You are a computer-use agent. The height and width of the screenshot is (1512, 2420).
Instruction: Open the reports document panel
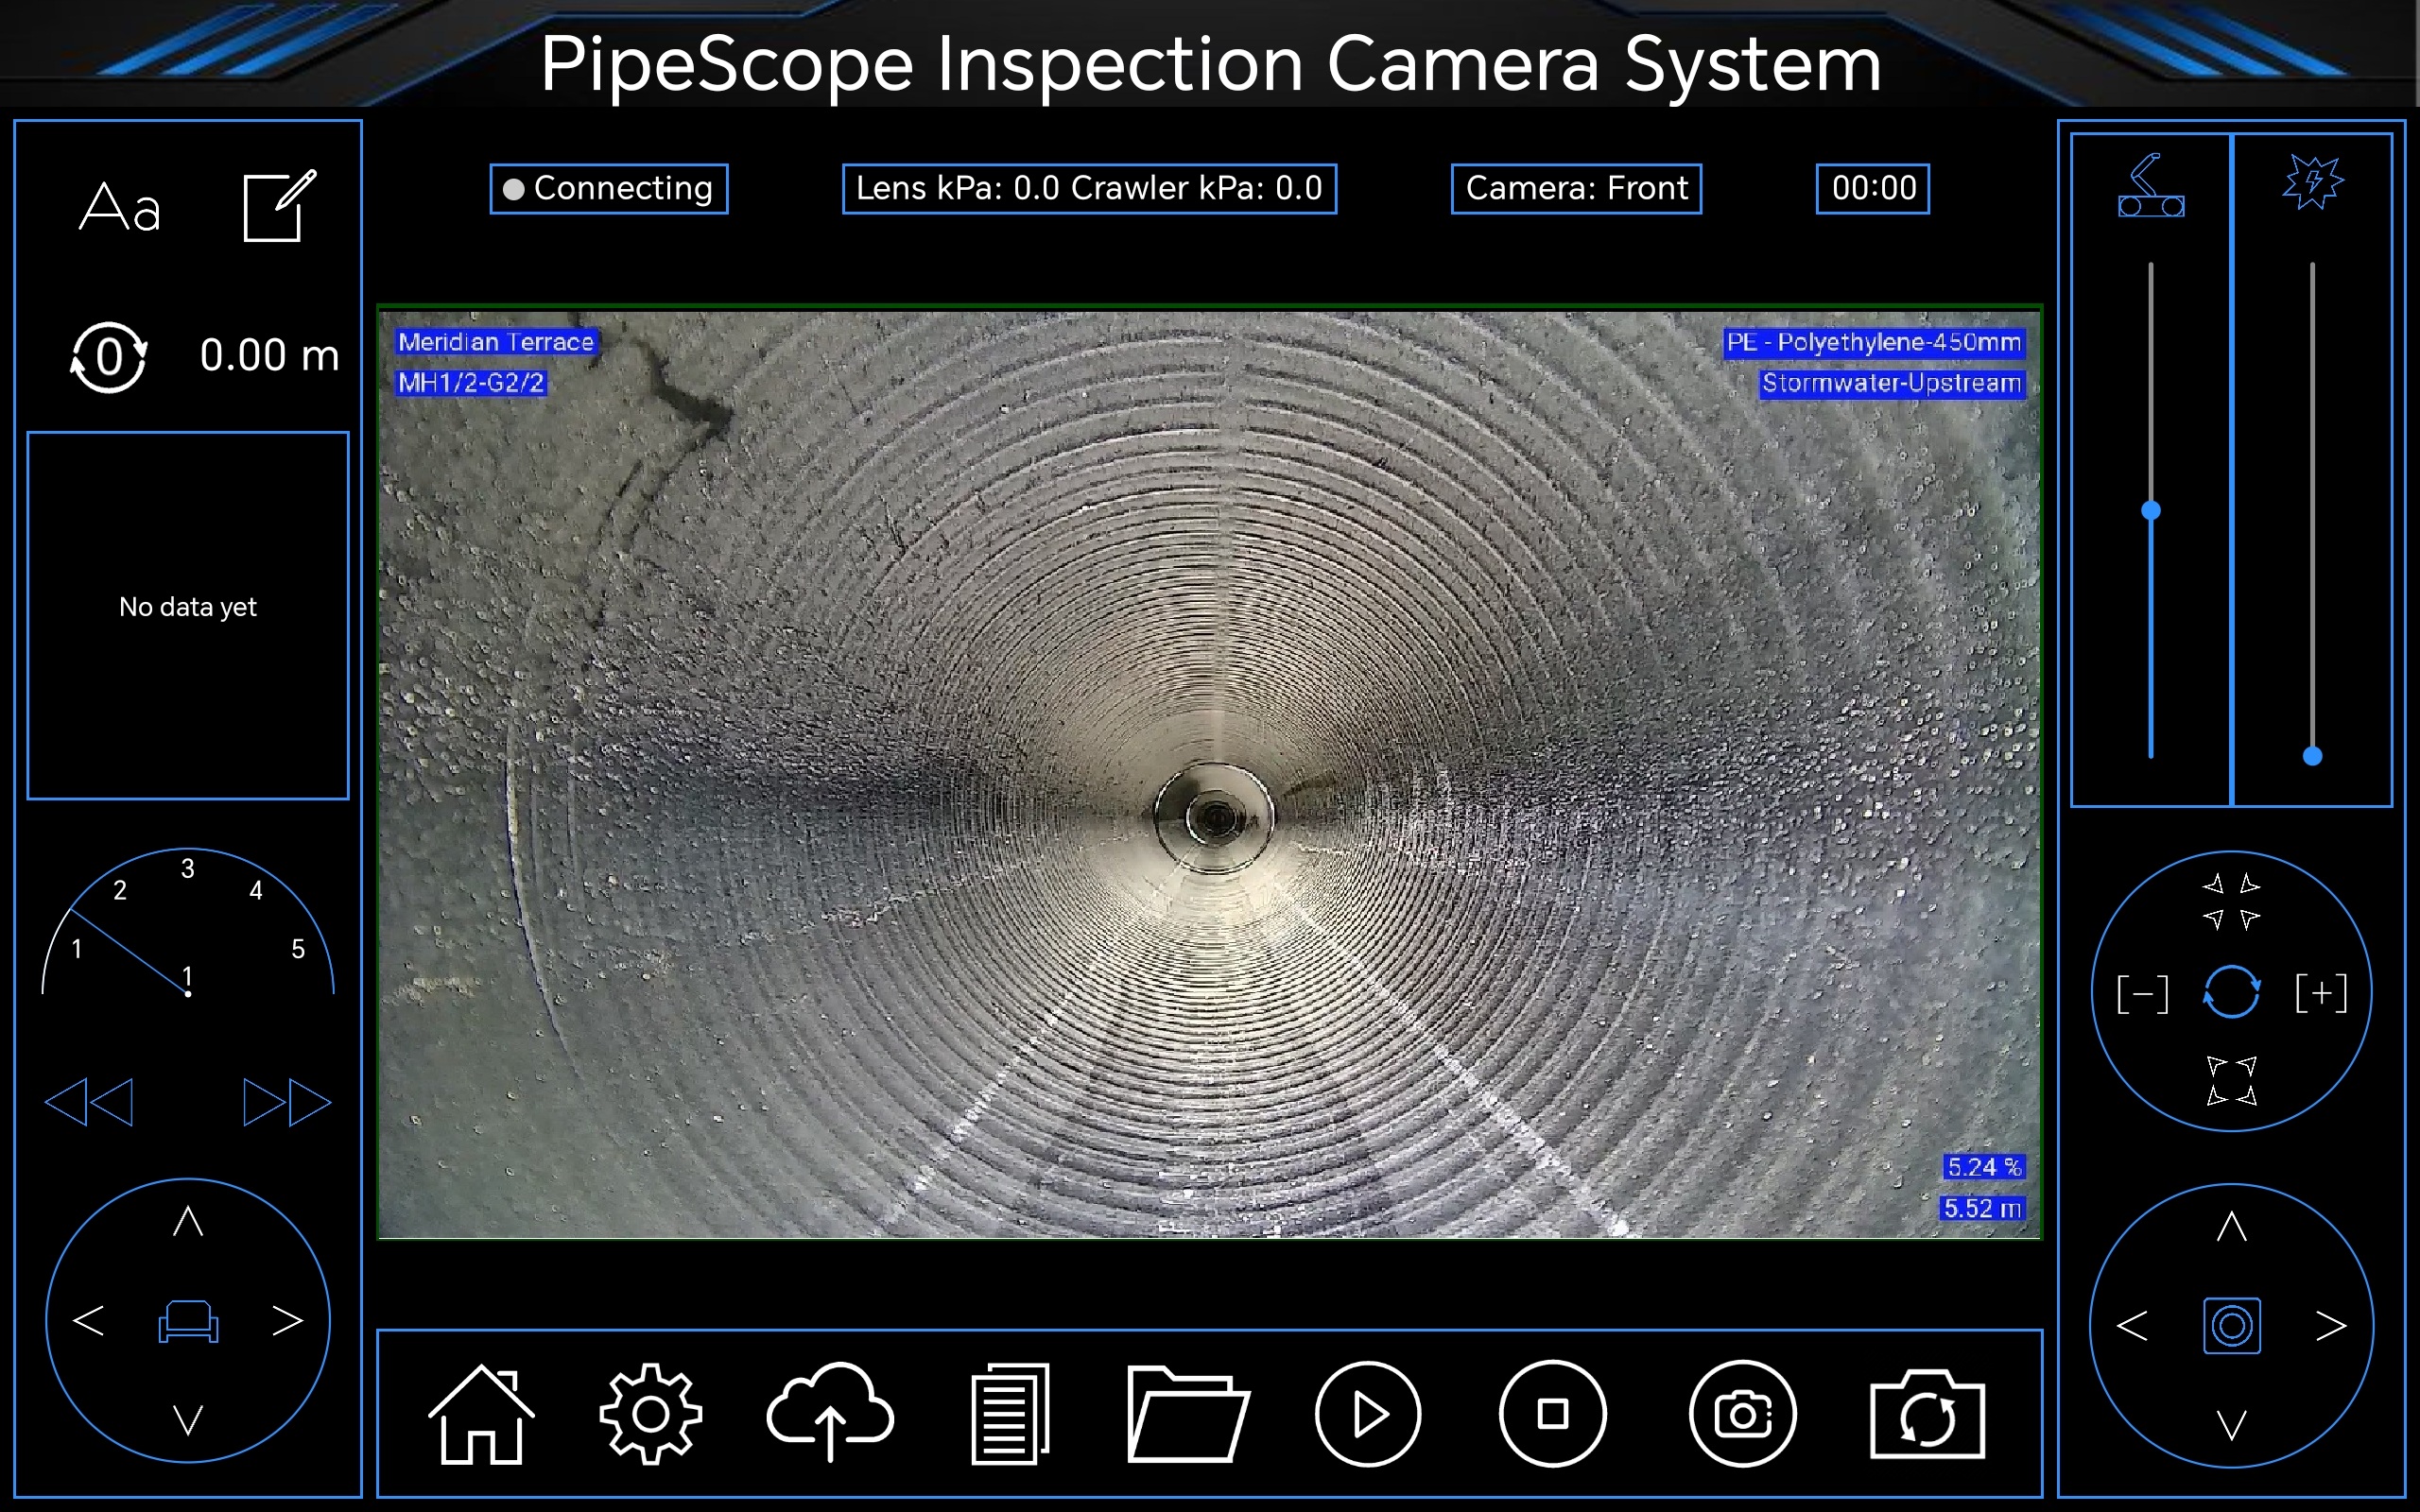[1008, 1413]
